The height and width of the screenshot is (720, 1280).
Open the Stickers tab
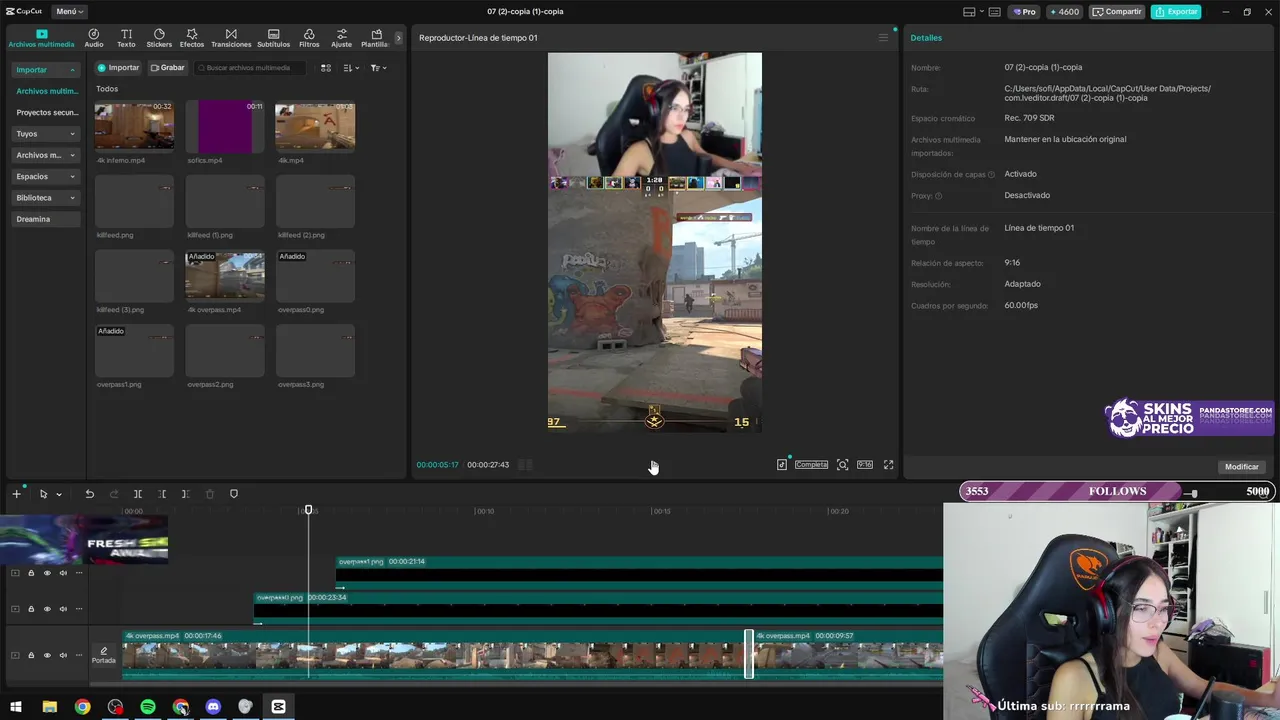click(x=159, y=38)
